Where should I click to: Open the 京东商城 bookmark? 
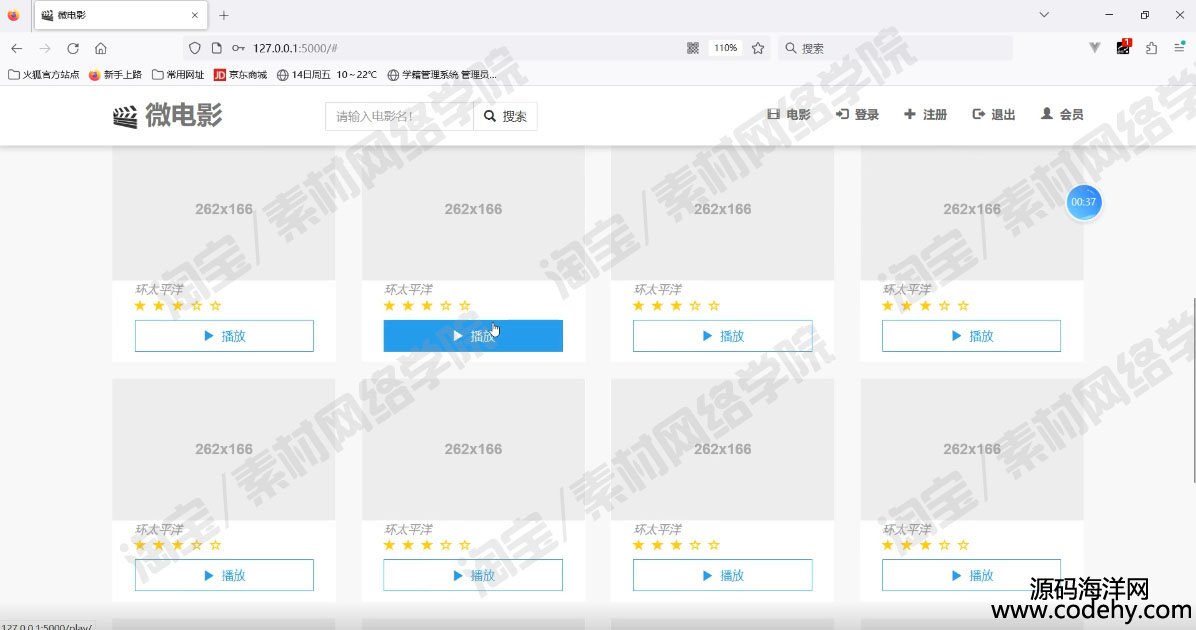pyautogui.click(x=240, y=75)
